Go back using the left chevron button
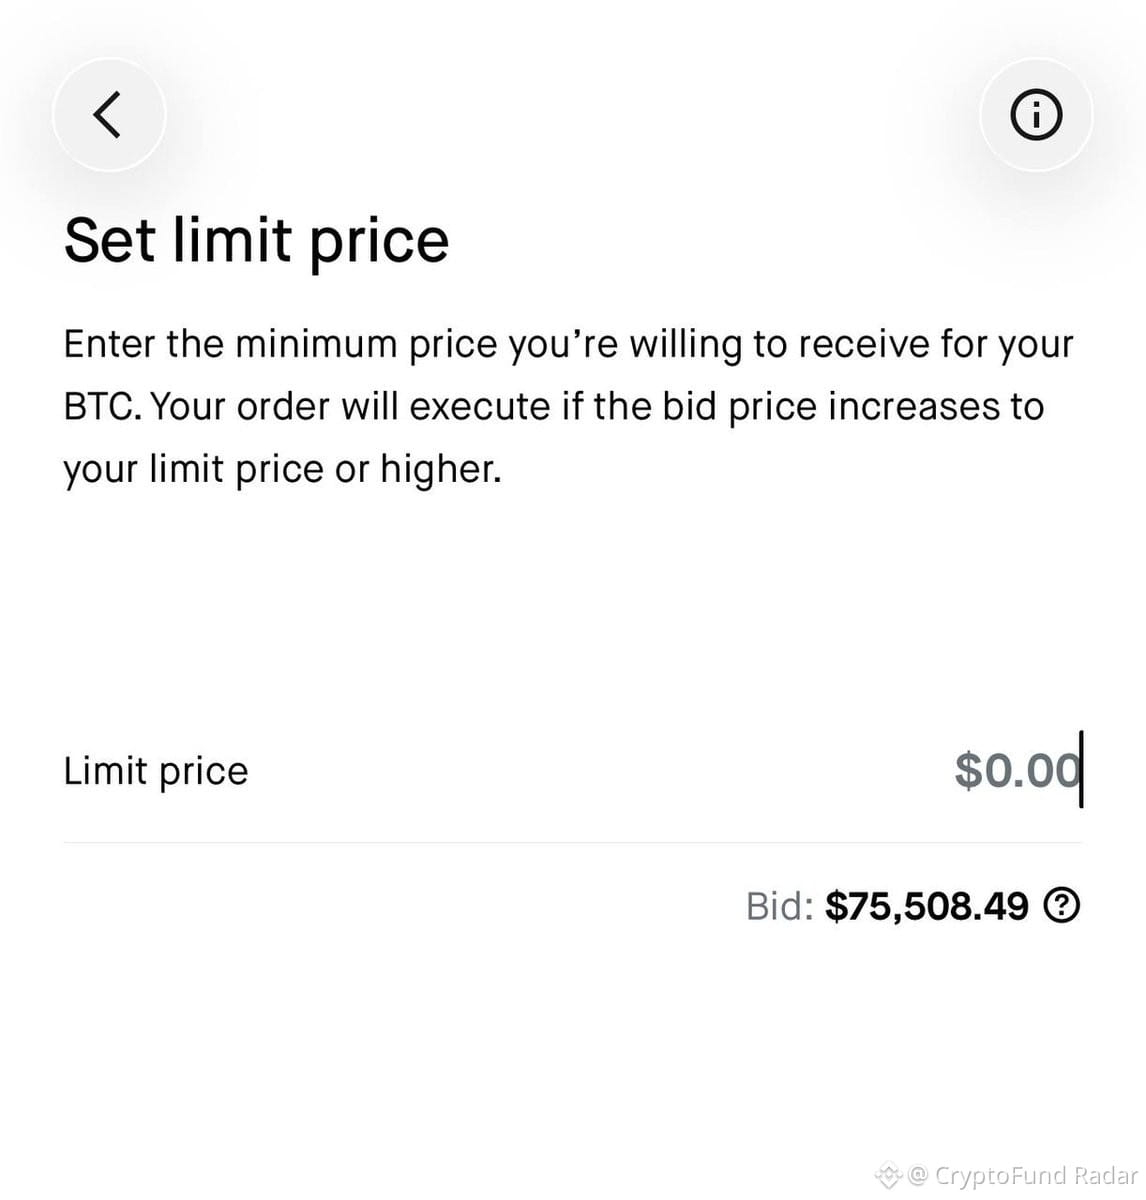Viewport: 1146px width, 1200px height. (x=108, y=115)
